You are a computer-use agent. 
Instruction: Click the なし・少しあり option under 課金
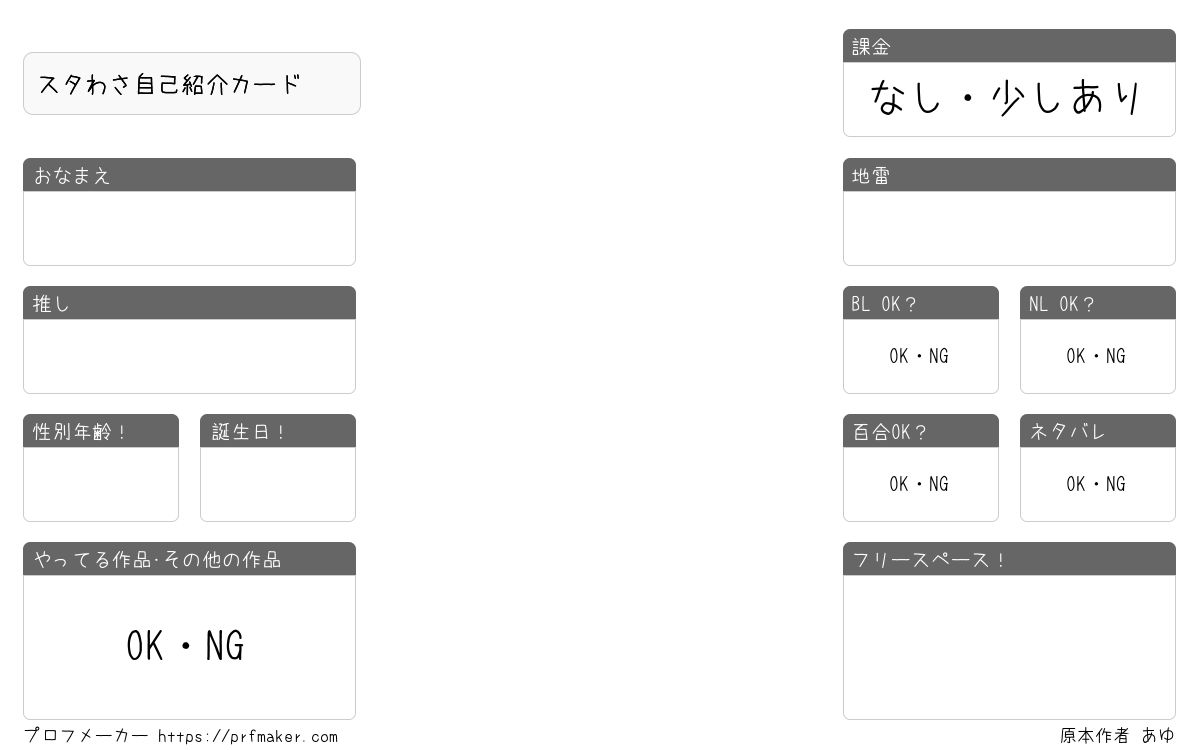(1007, 98)
